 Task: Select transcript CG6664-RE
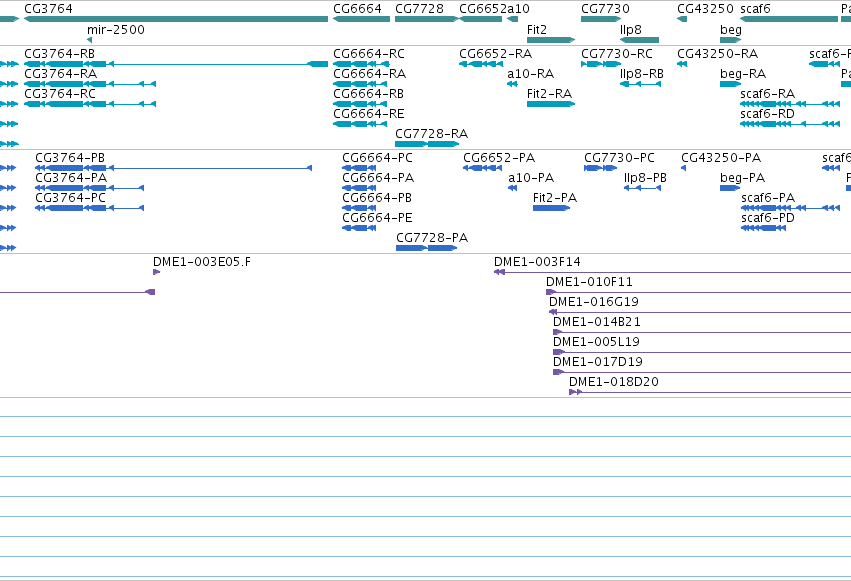coord(360,124)
